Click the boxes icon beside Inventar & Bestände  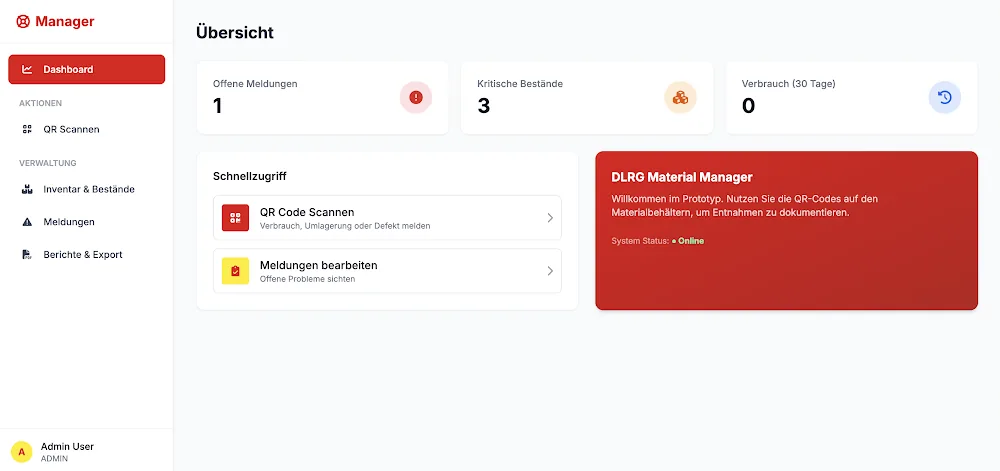(27, 189)
